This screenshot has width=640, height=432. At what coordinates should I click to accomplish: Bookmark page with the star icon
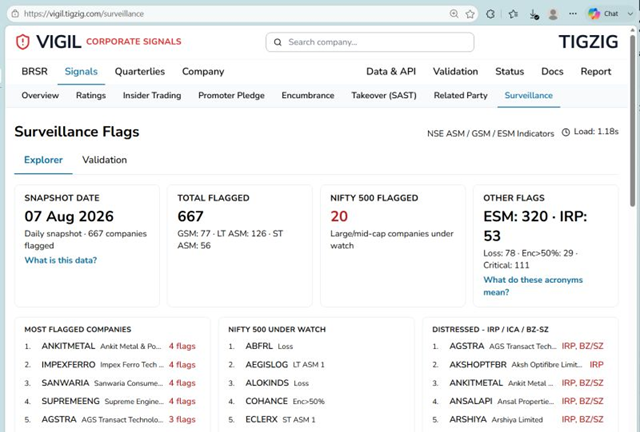[470, 14]
